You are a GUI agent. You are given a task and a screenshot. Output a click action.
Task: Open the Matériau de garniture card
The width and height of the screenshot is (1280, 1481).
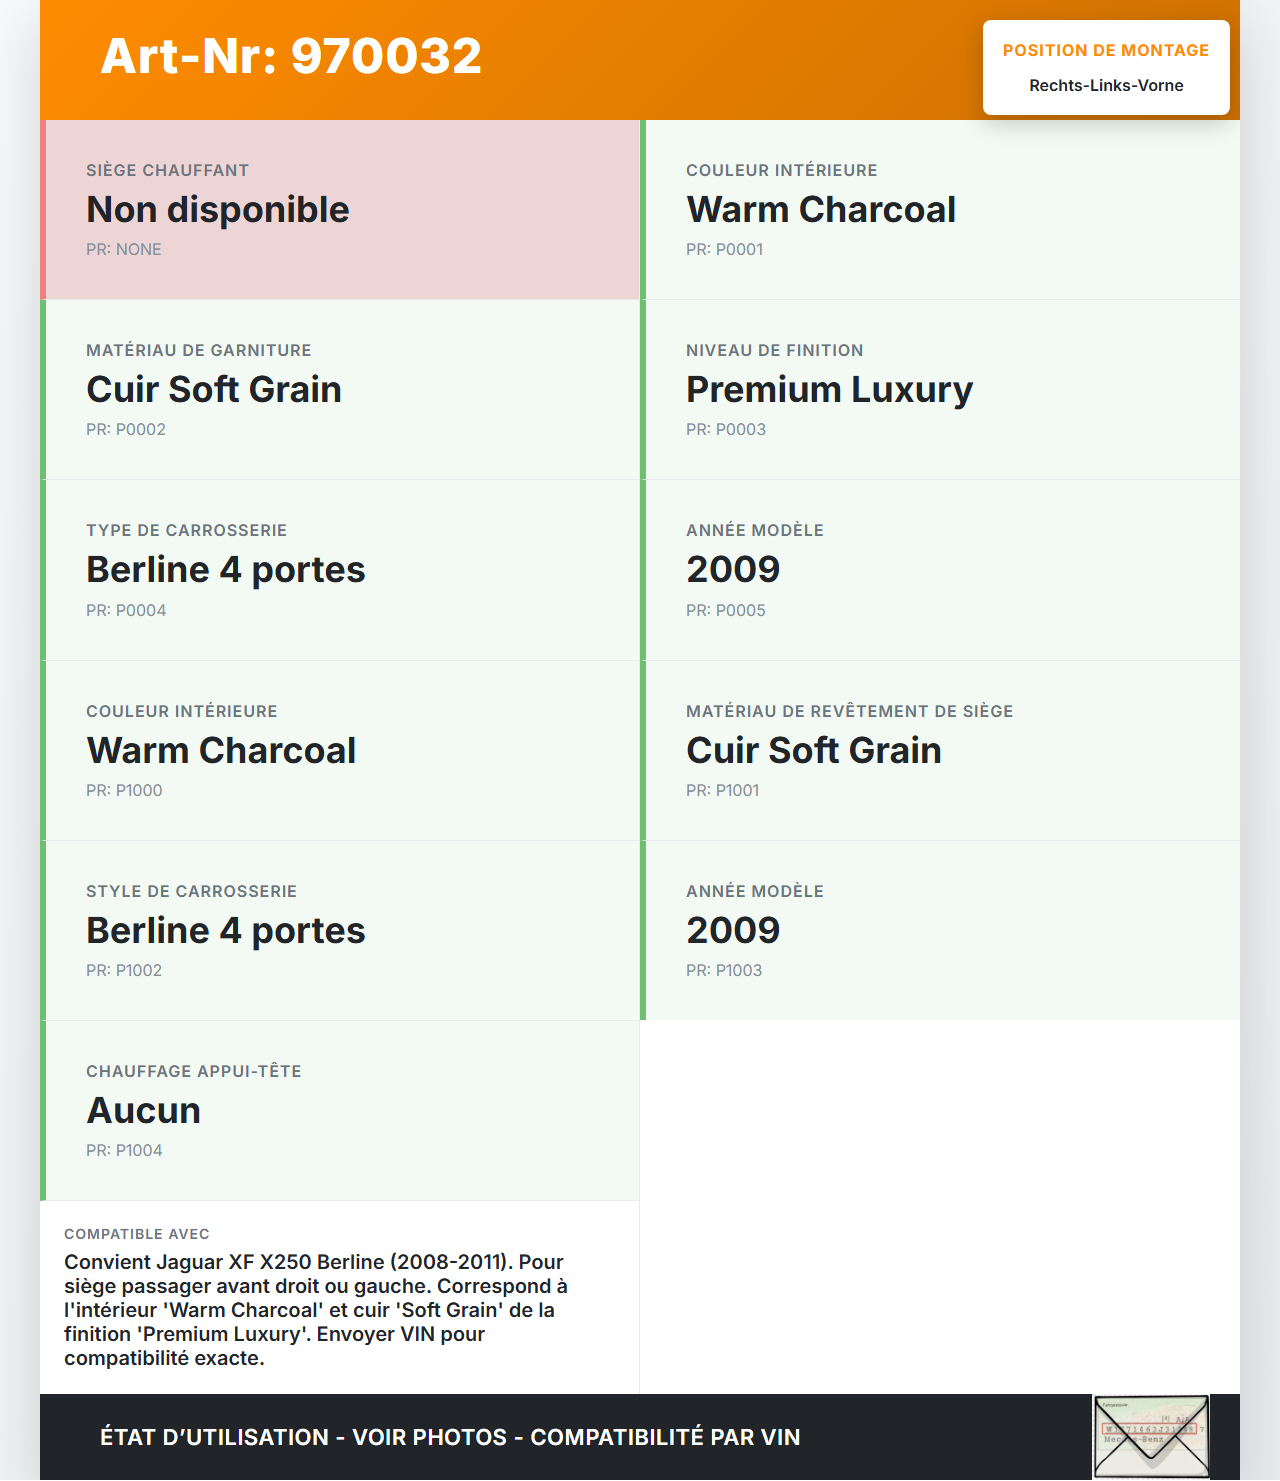pyautogui.click(x=340, y=390)
